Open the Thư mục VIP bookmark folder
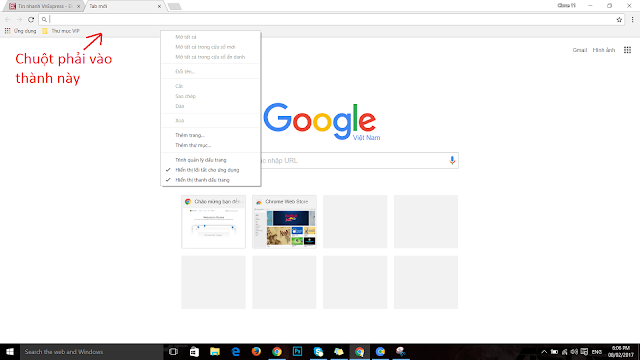The image size is (640, 360). click(61, 31)
